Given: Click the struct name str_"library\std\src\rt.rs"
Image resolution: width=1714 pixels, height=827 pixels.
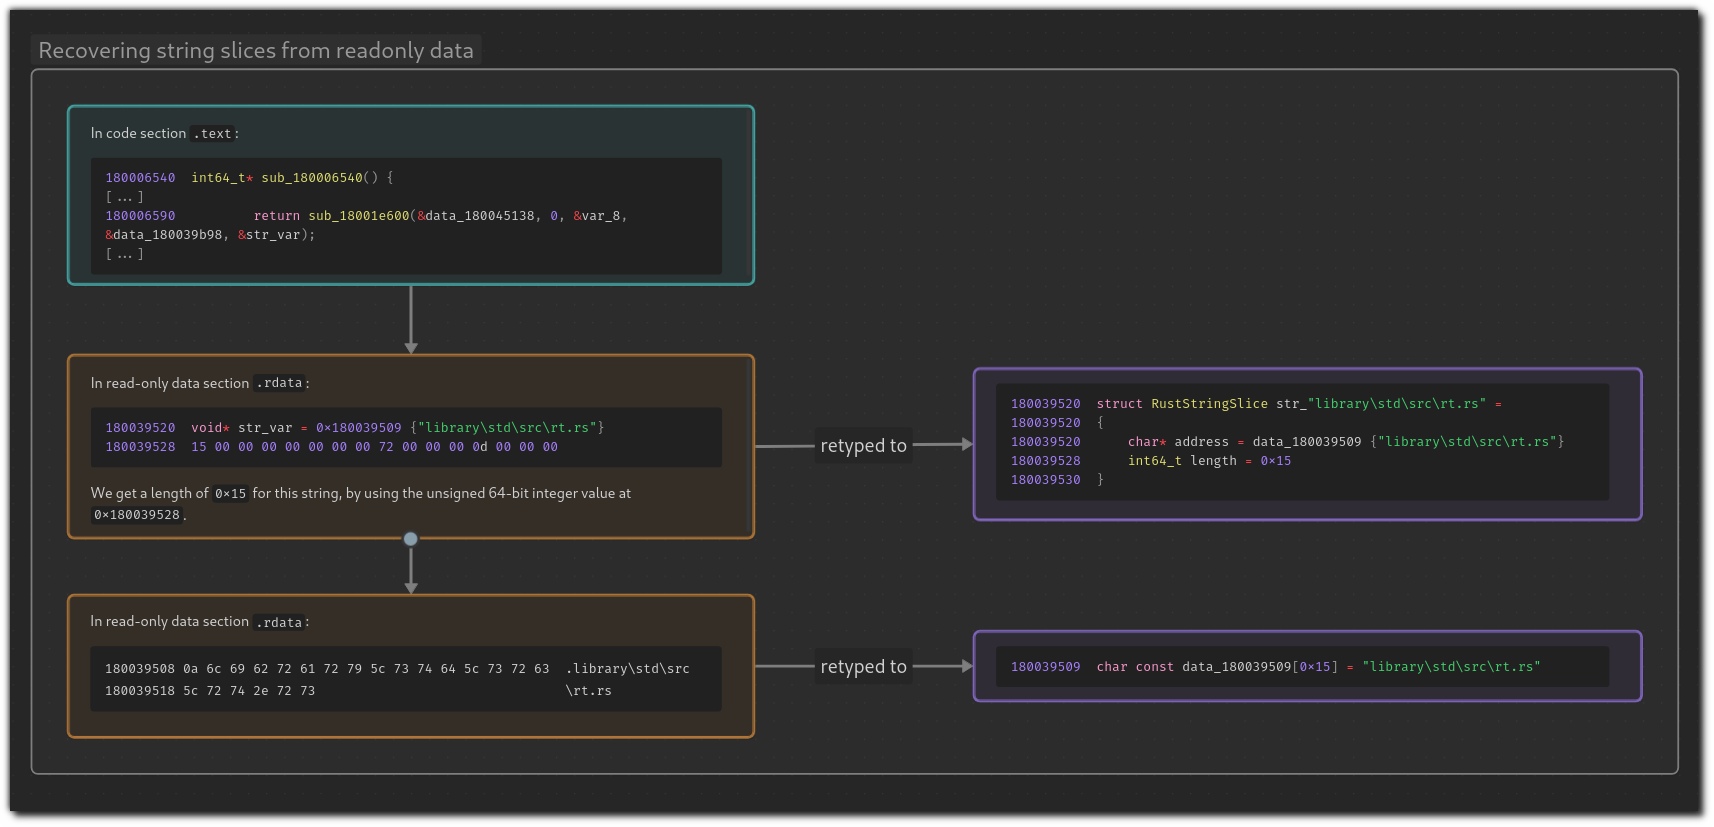Looking at the screenshot, I should [x=1381, y=404].
